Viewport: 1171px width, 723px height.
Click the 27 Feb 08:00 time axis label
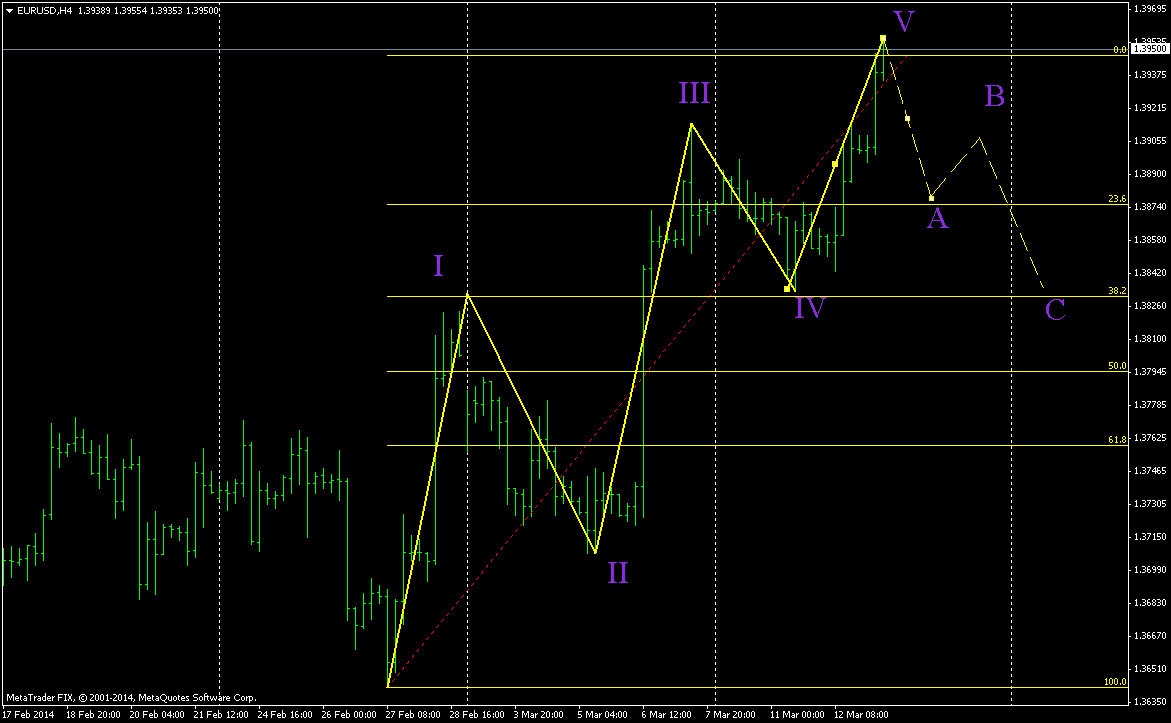pyautogui.click(x=415, y=715)
